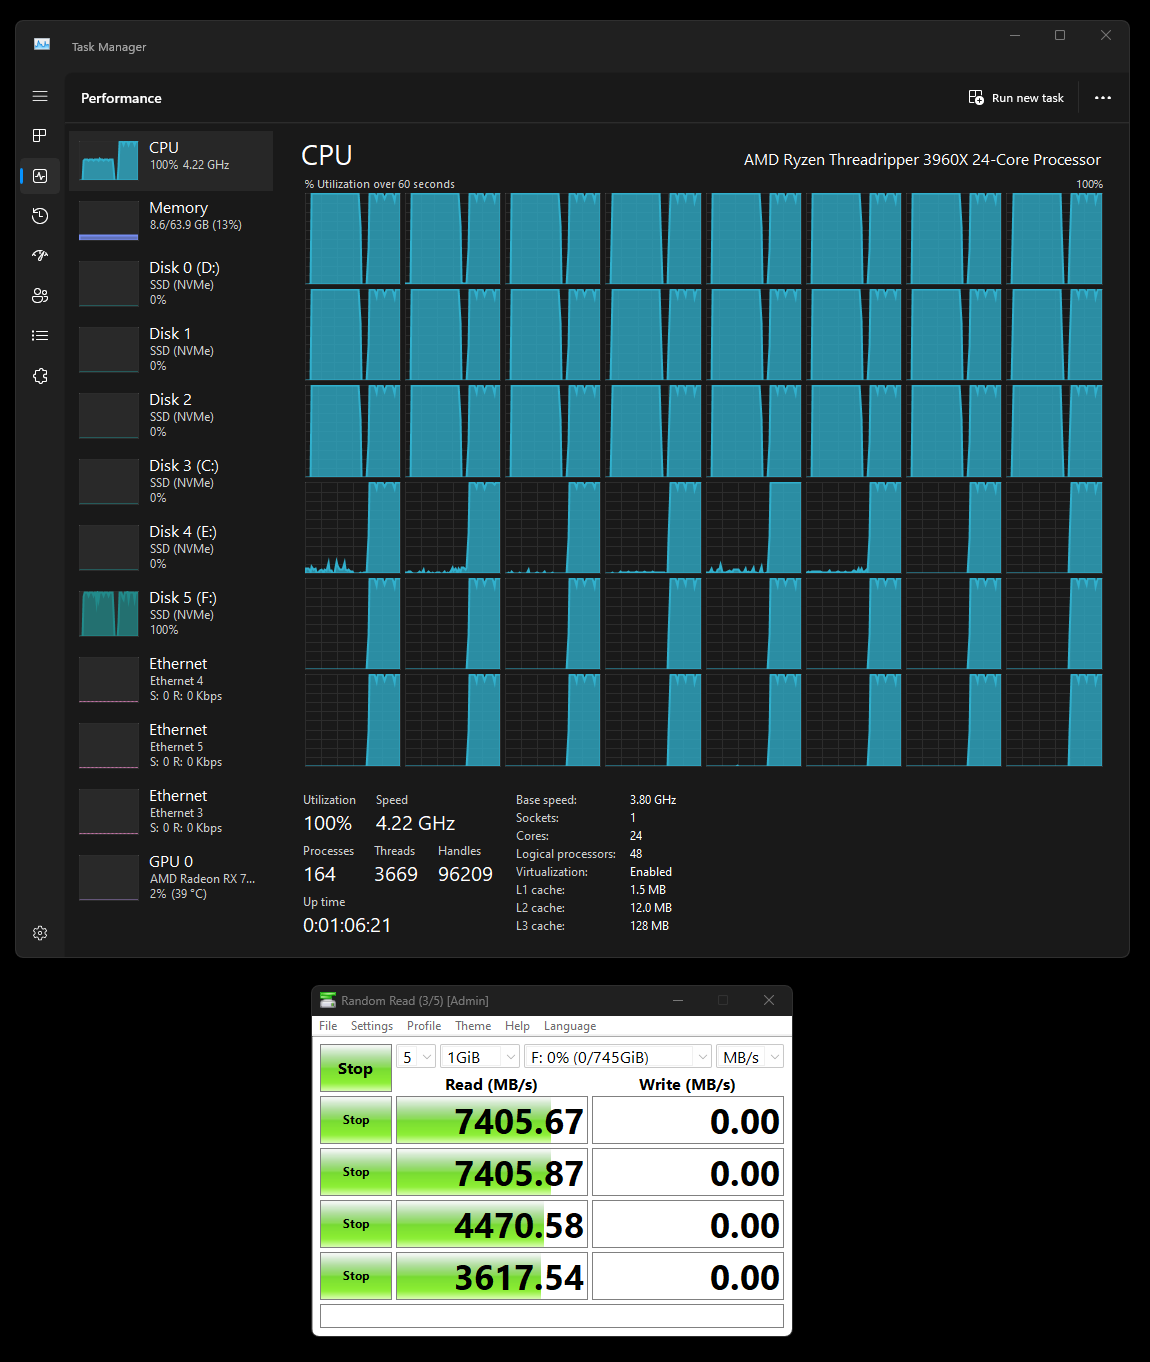Click the 3617.54 read result bar
The image size is (1150, 1362).
[492, 1276]
